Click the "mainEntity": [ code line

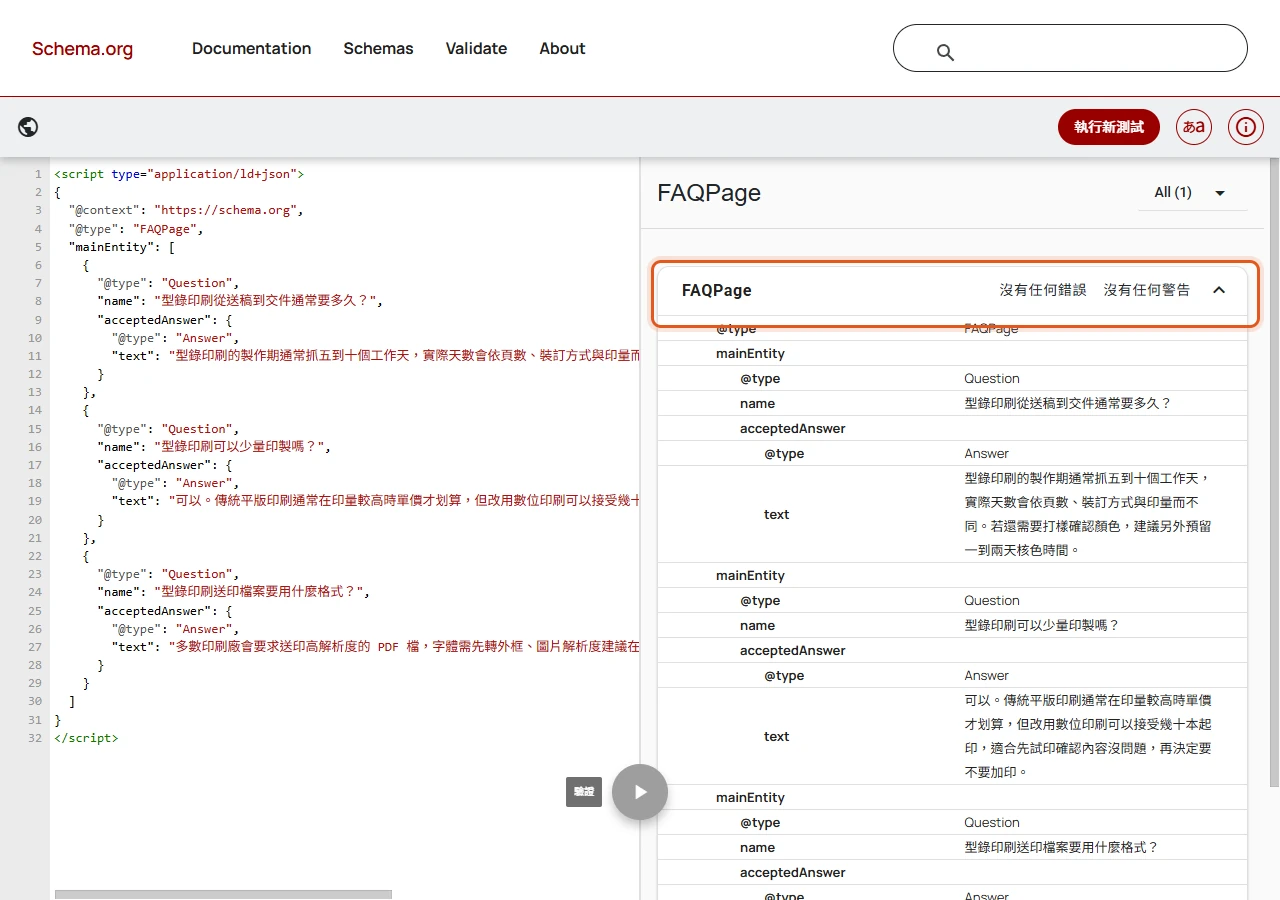coord(122,246)
